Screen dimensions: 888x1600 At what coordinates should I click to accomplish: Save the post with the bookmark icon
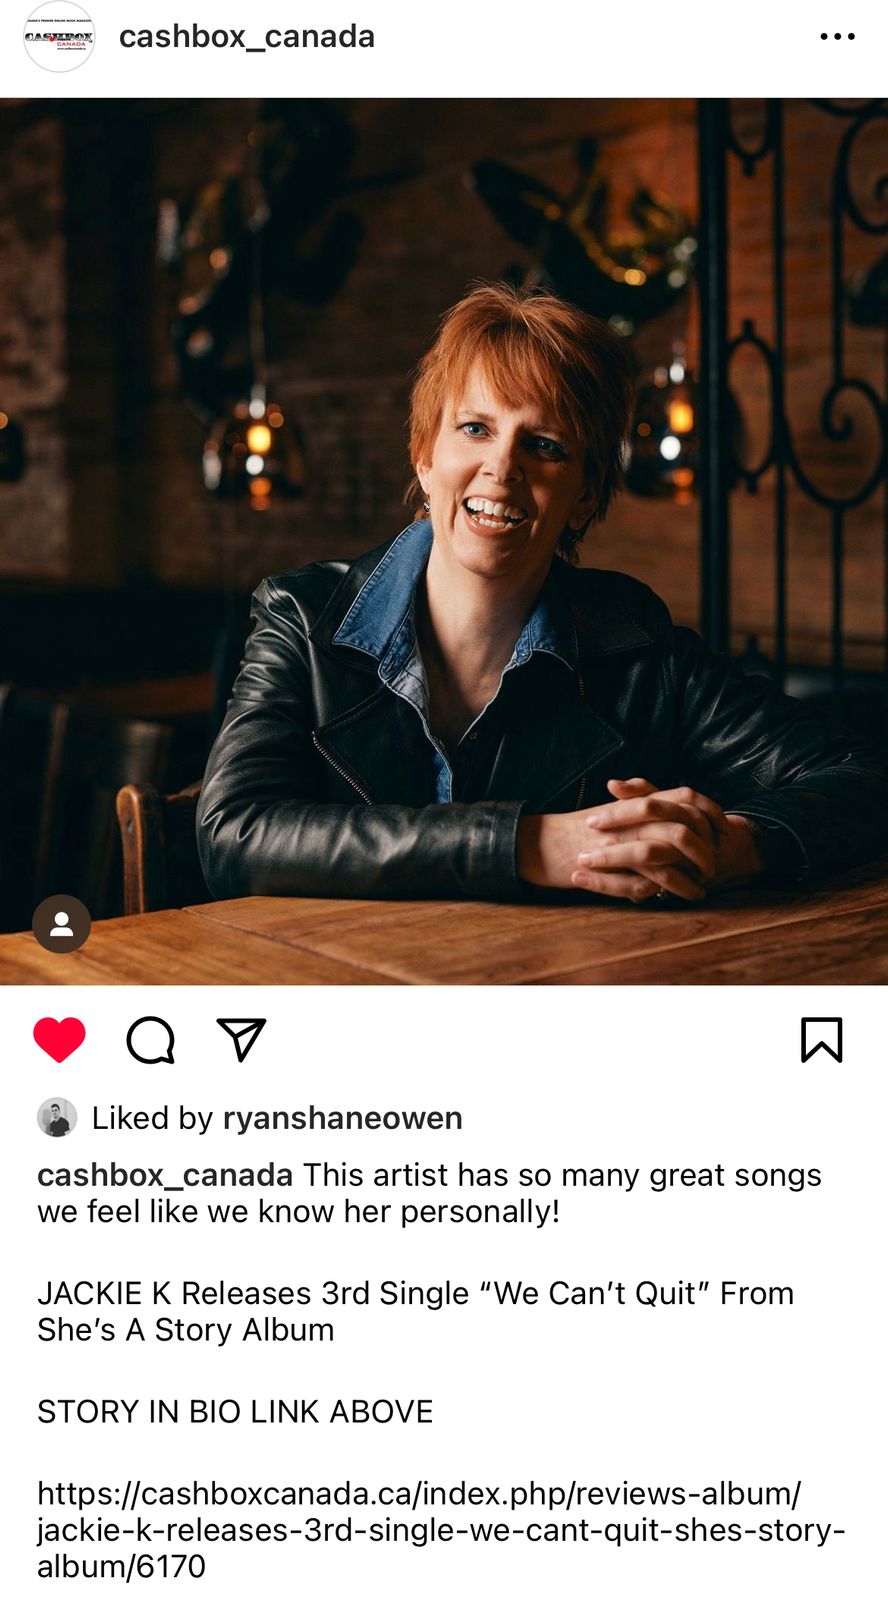point(822,1040)
